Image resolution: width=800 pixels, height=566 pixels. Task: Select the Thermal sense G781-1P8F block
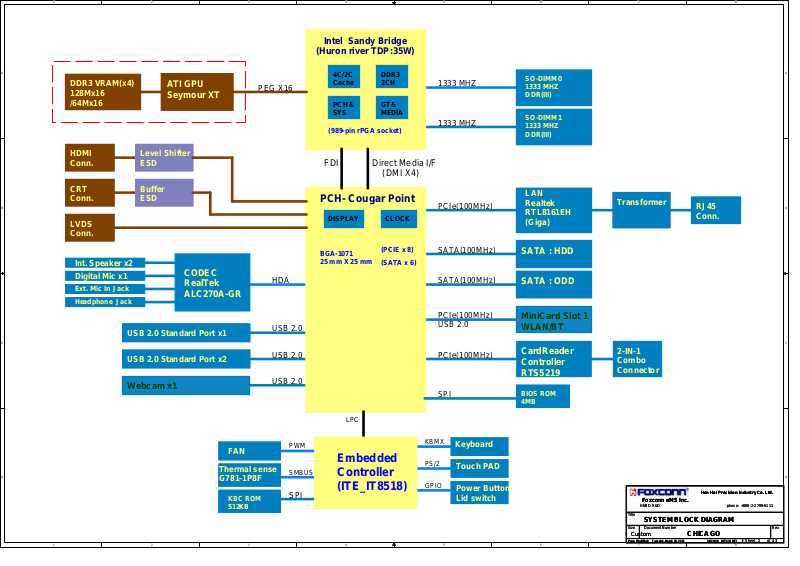(x=248, y=474)
